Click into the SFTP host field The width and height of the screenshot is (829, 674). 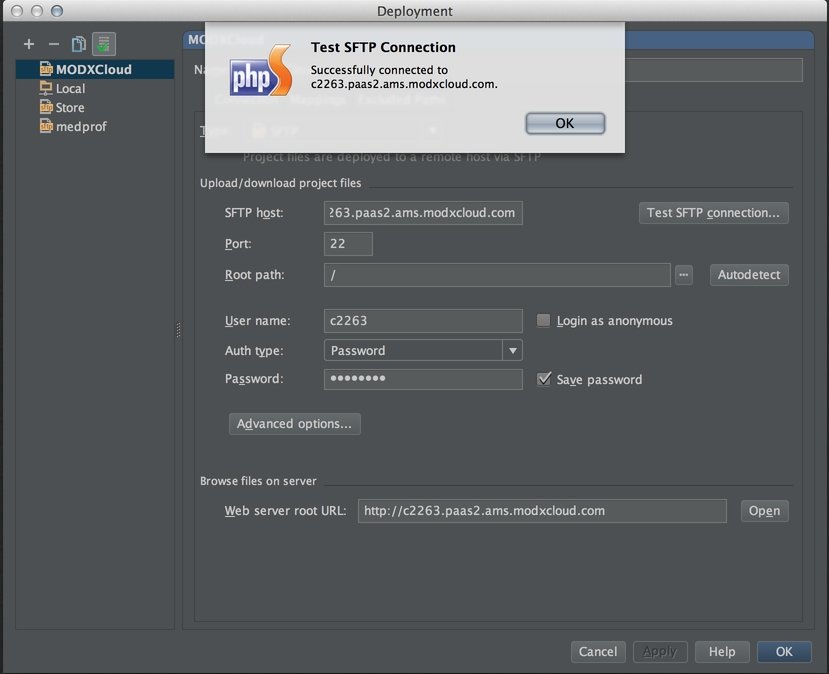point(423,213)
